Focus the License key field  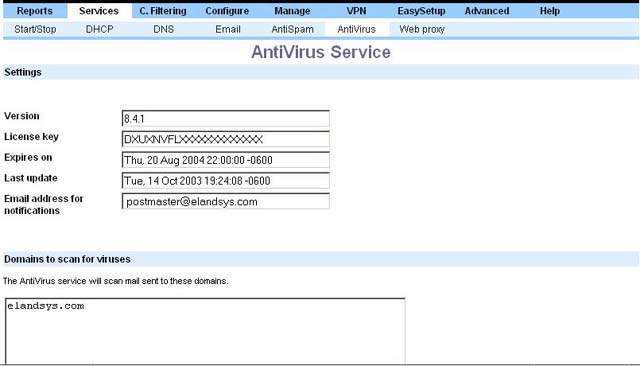pos(226,139)
